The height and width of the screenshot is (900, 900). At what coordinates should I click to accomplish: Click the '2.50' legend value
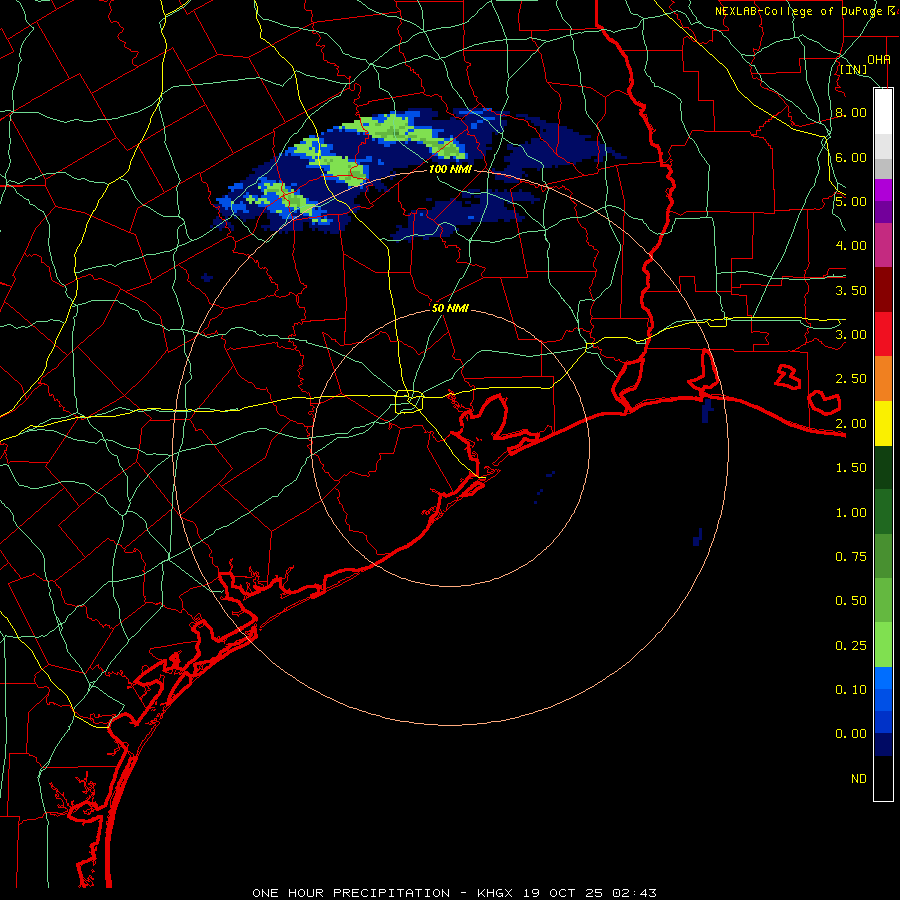click(851, 379)
